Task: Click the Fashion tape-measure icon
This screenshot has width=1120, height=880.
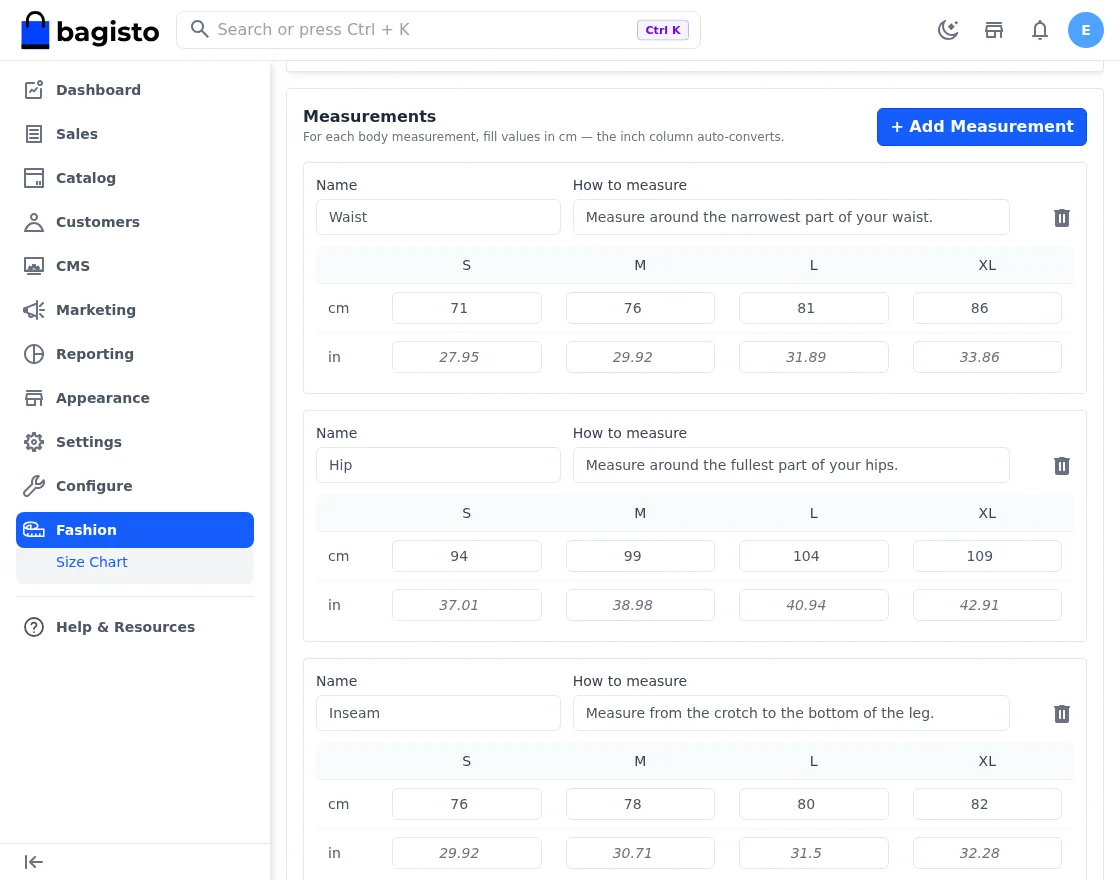Action: click(34, 530)
